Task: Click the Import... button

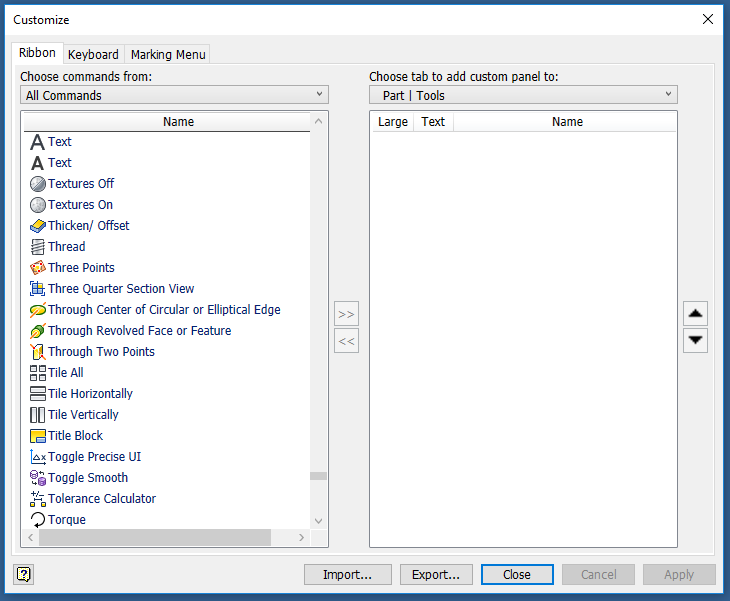Action: [348, 574]
